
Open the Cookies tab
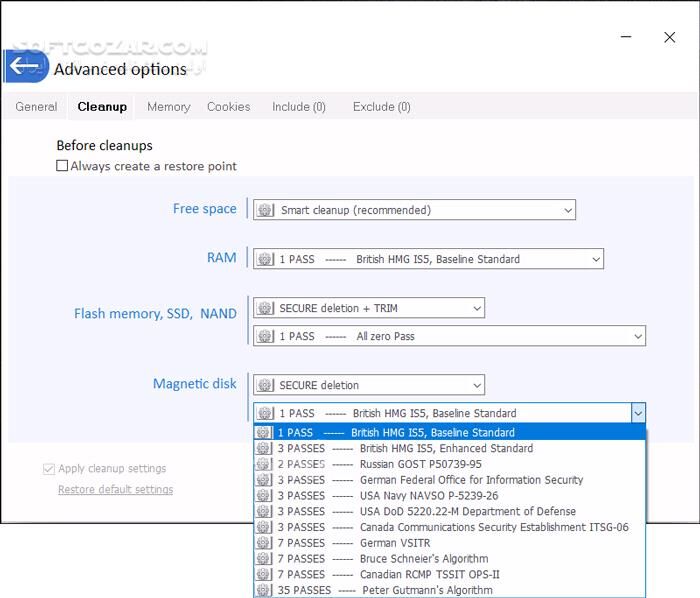(x=228, y=107)
